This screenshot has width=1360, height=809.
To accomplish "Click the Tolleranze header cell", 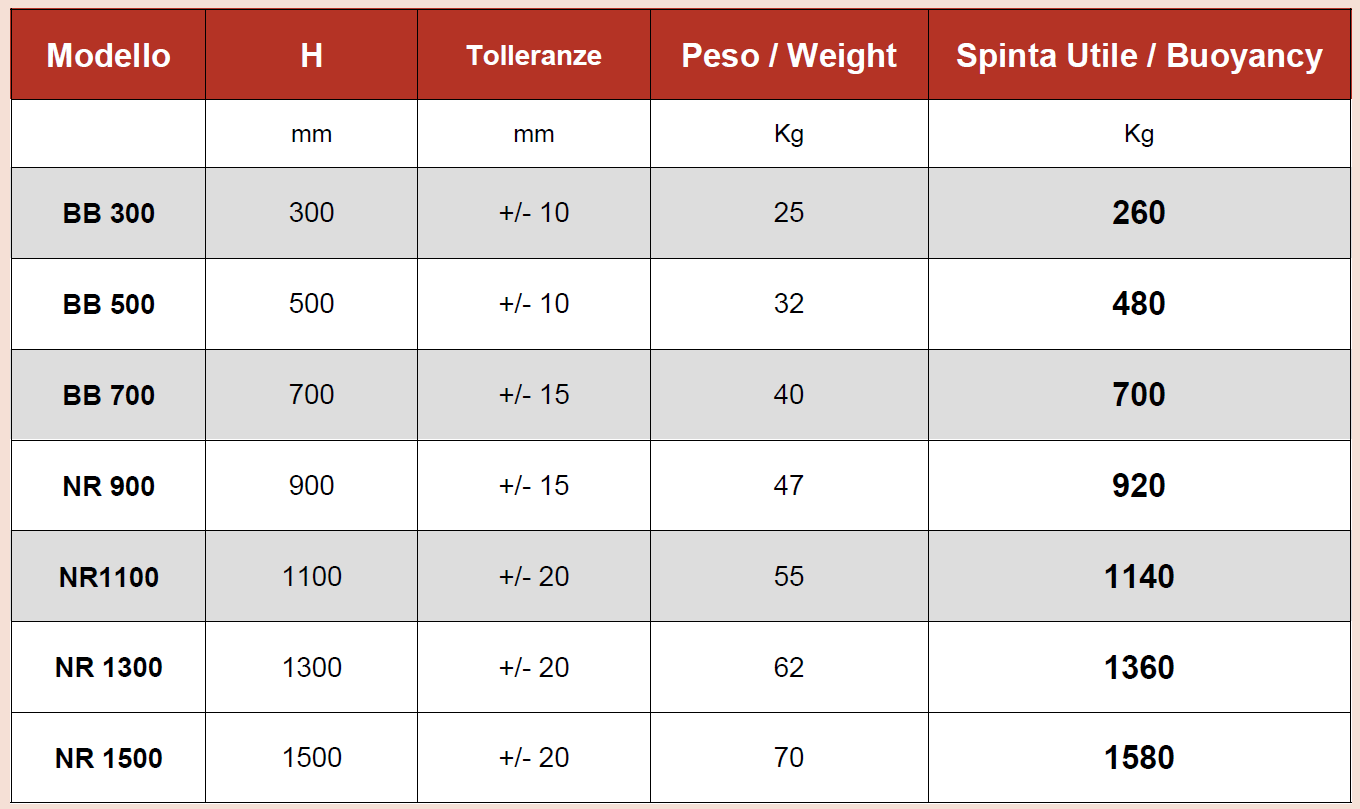I will point(534,55).
